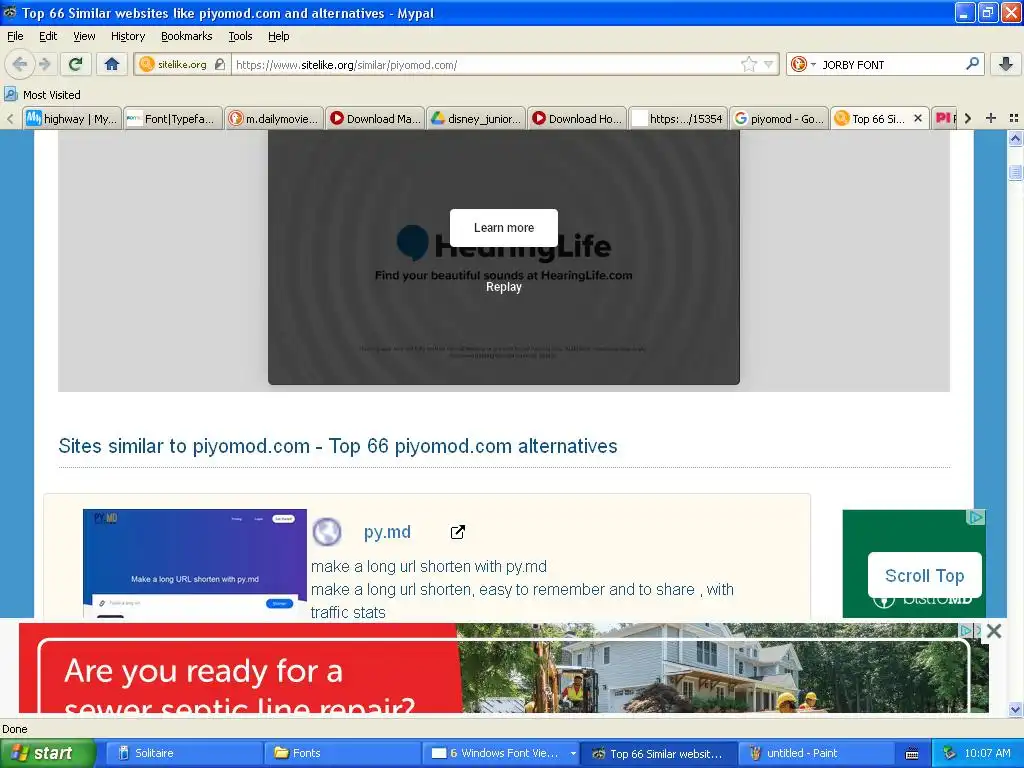Expand the 6 Windows Font Viewer group
This screenshot has height=768, width=1024.
pos(573,753)
